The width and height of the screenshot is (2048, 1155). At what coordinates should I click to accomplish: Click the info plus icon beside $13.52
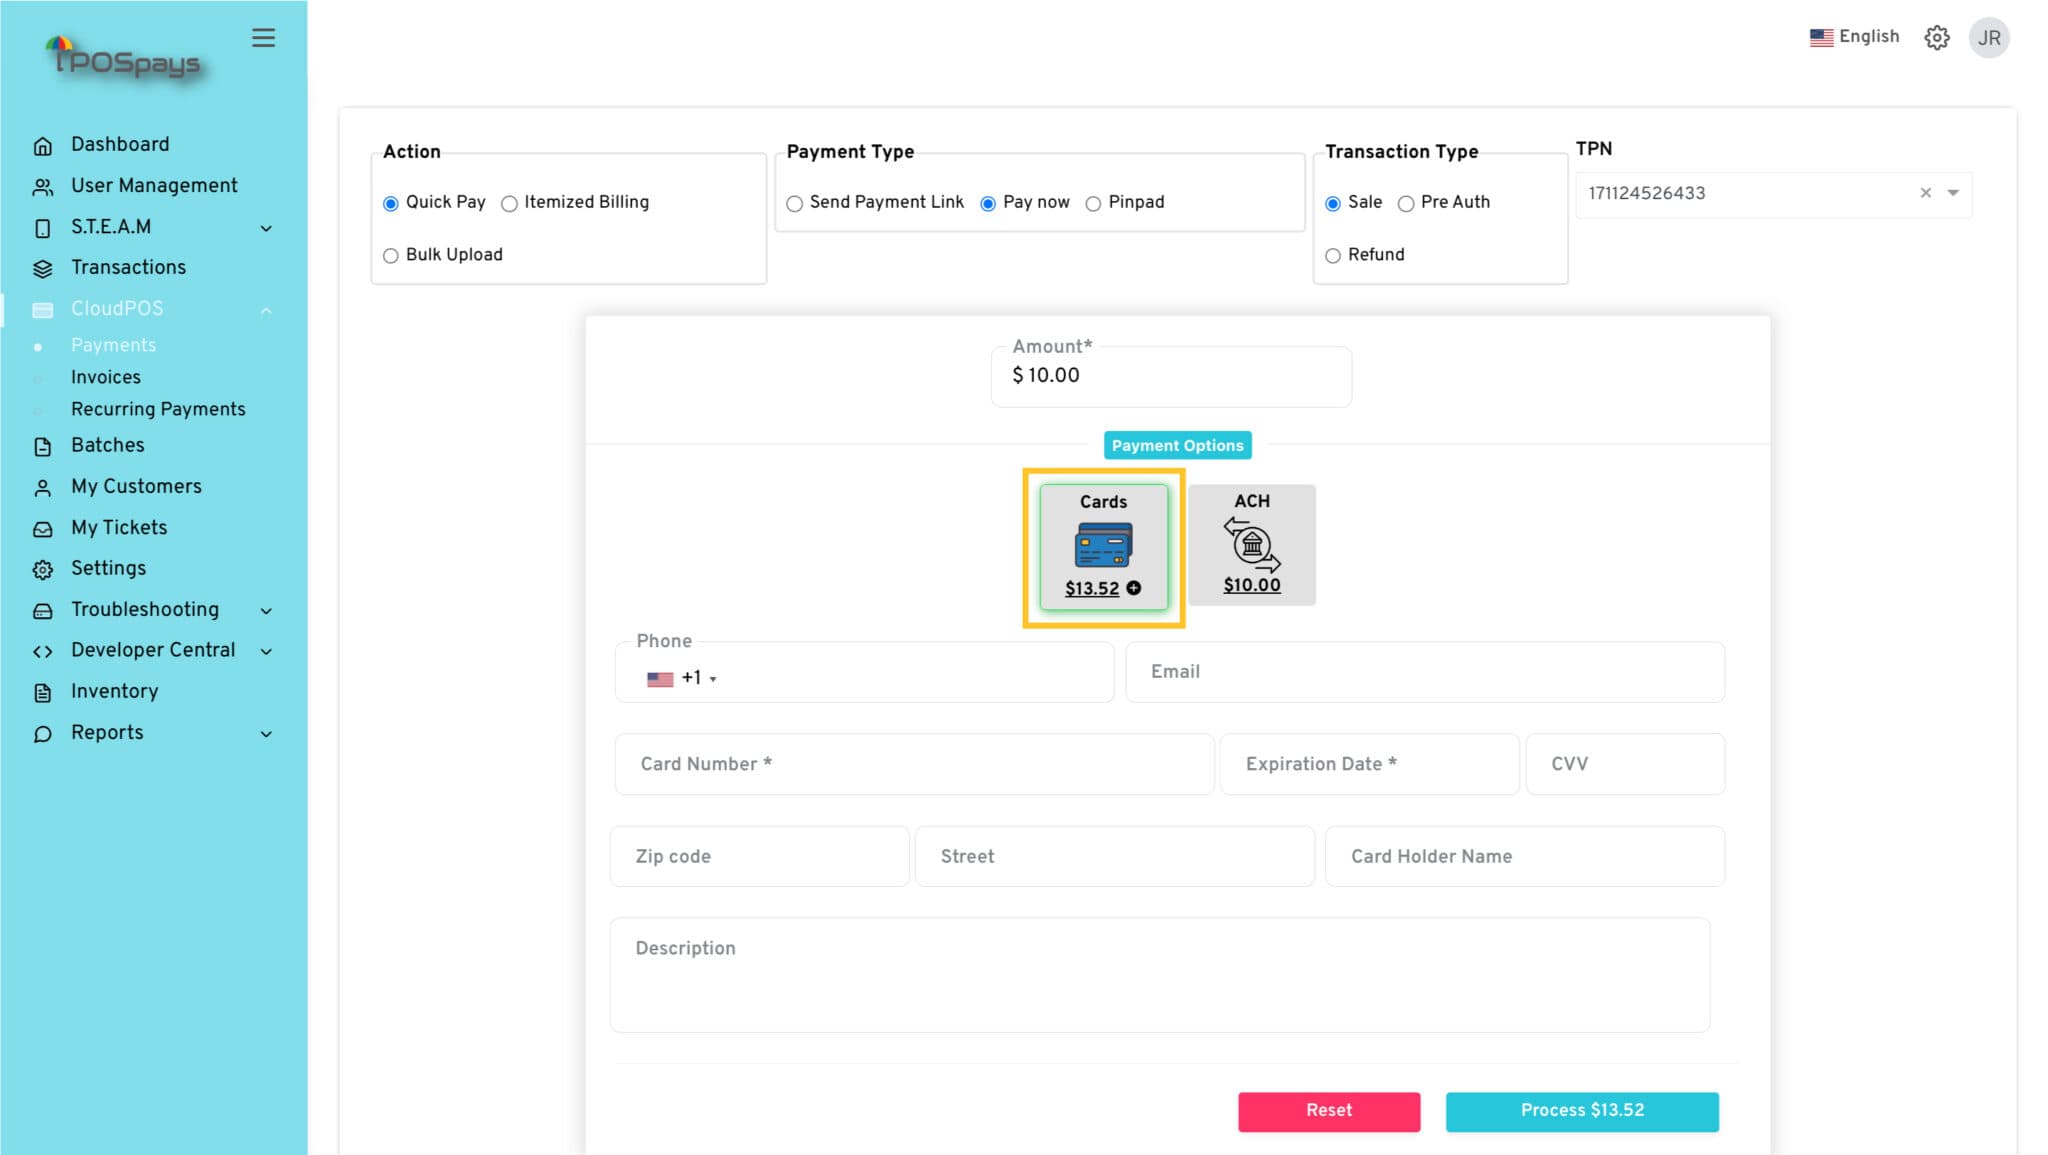tap(1133, 588)
